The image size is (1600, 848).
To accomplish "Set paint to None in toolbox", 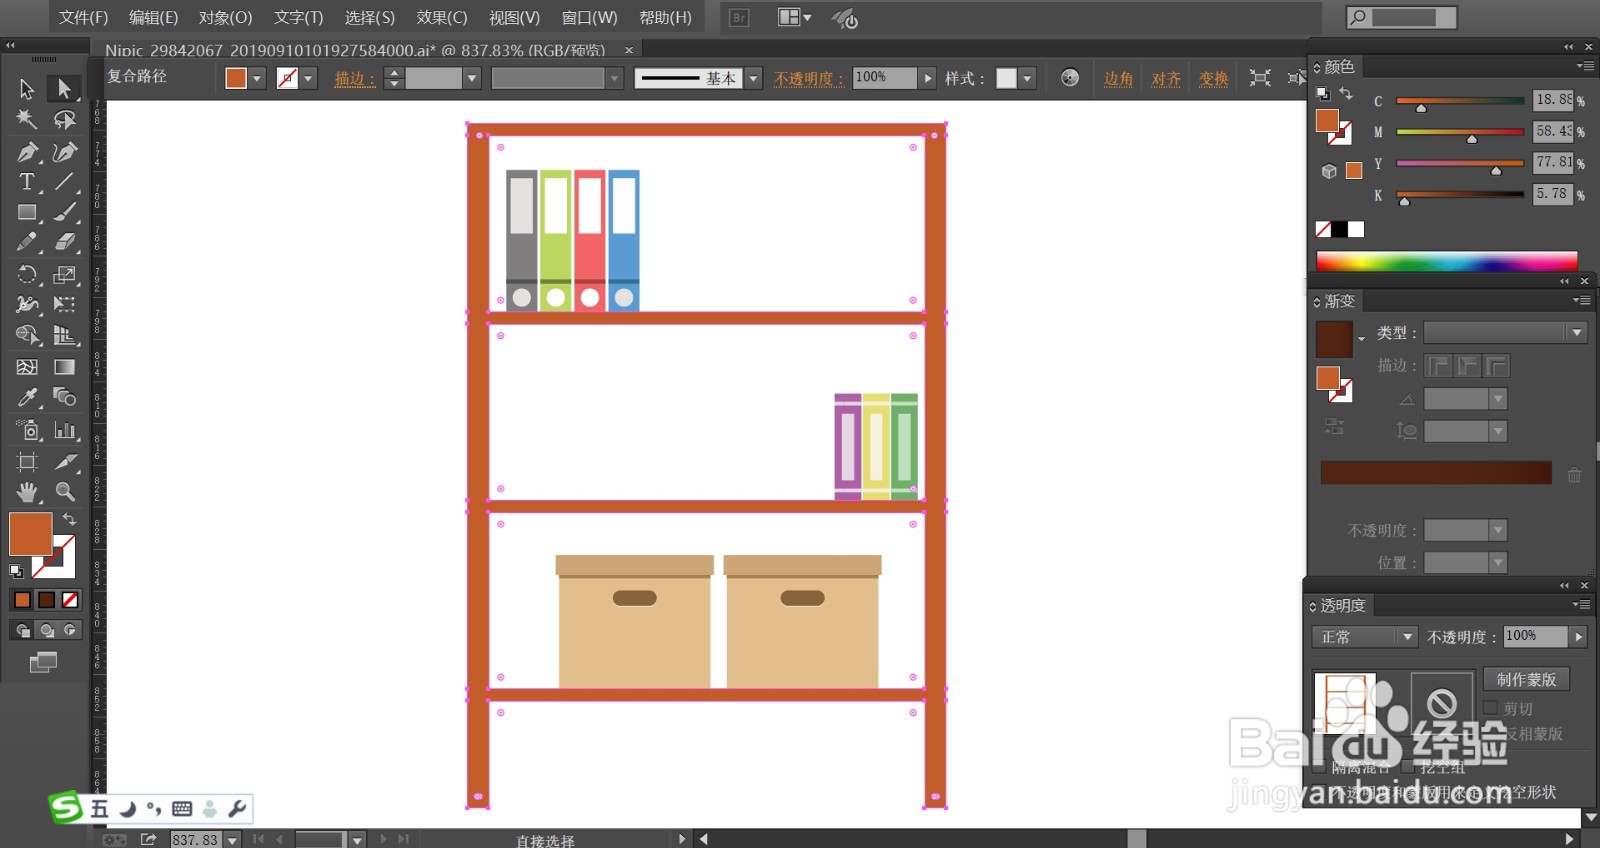I will (x=70, y=600).
